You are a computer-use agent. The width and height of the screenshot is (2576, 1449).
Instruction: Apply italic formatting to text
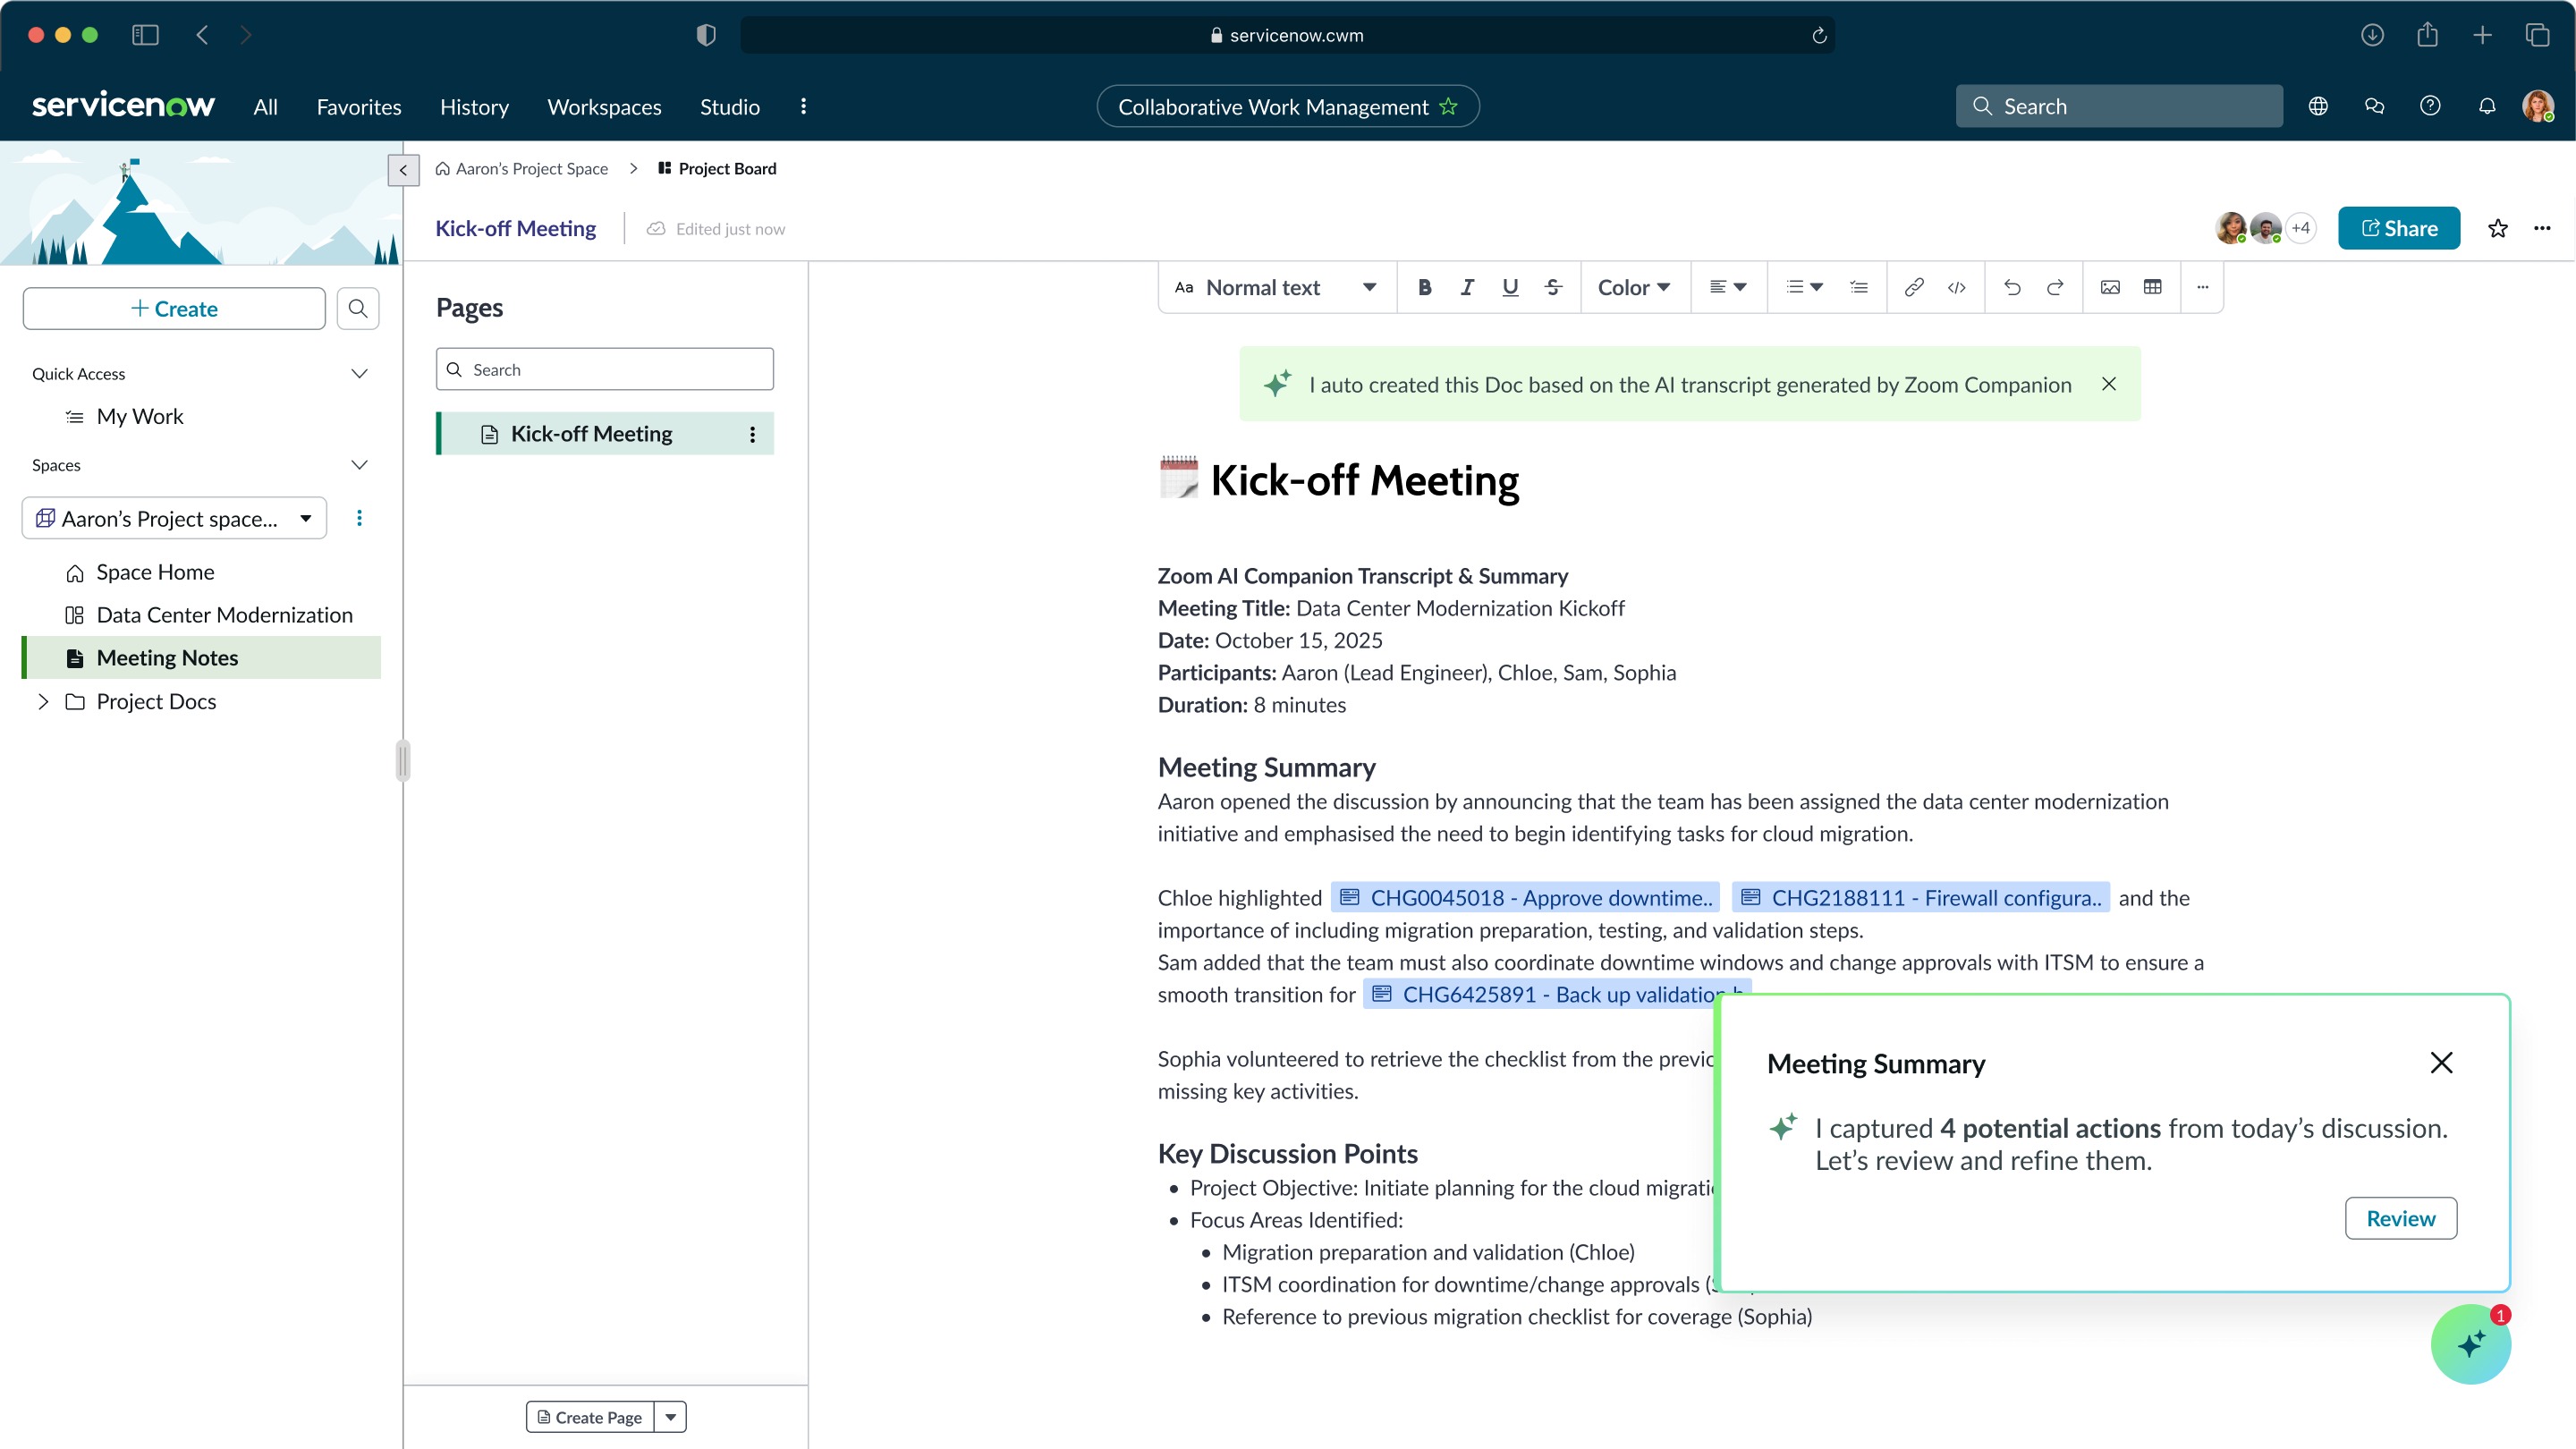click(x=1467, y=288)
